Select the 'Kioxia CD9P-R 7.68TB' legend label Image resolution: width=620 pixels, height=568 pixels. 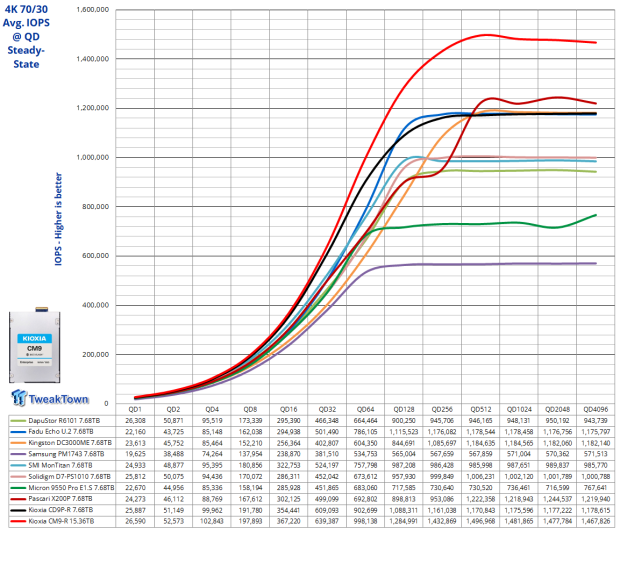click(x=61, y=510)
